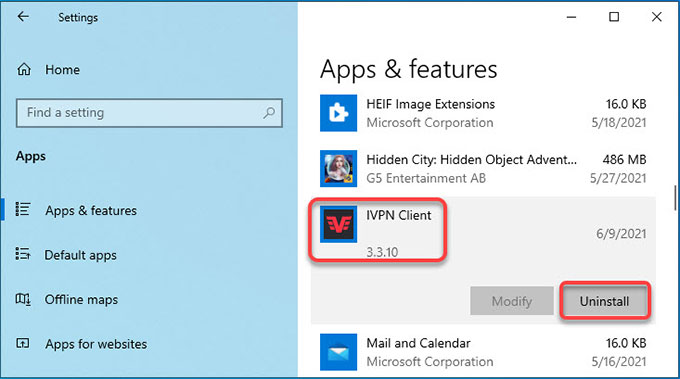Viewport: 680px width, 379px height.
Task: Select the IVPN Client name text
Action: pos(399,215)
